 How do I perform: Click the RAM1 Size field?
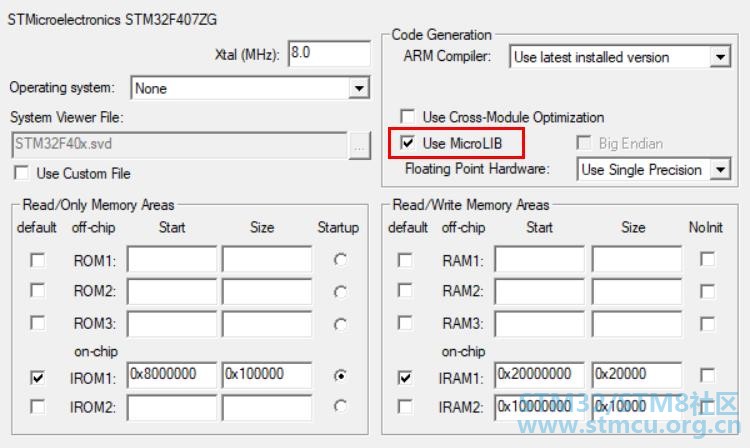(637, 259)
